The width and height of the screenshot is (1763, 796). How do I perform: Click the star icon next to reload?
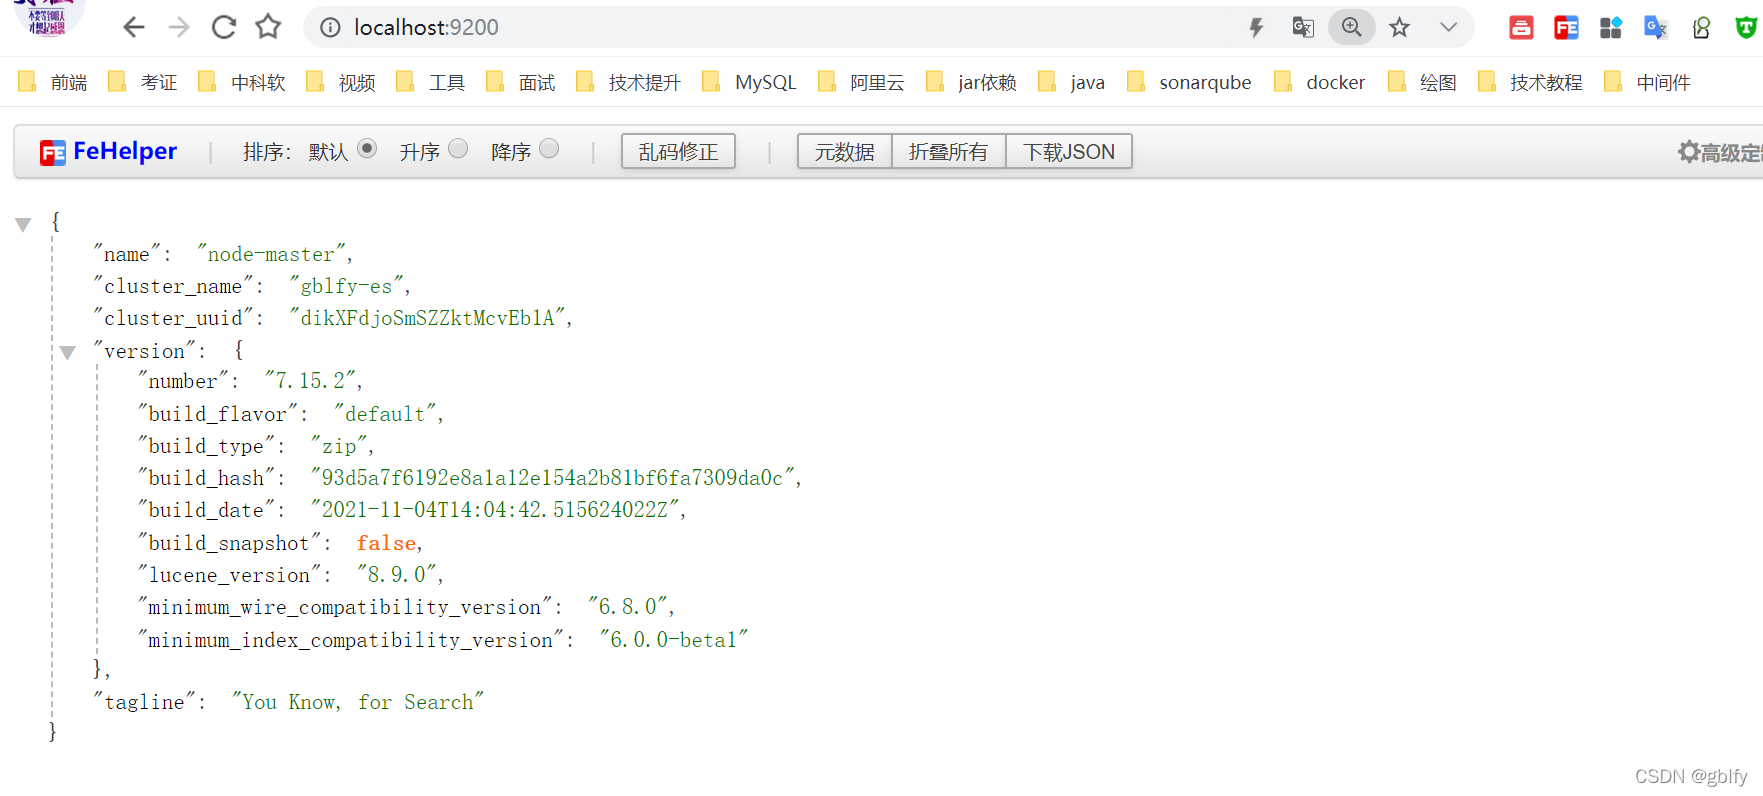click(268, 27)
